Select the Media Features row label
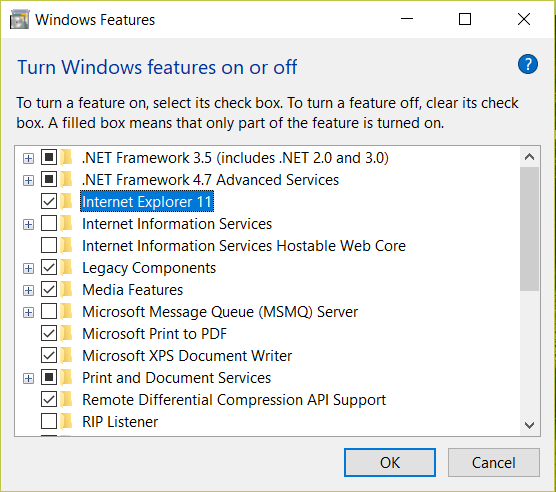This screenshot has height=492, width=556. (x=133, y=290)
